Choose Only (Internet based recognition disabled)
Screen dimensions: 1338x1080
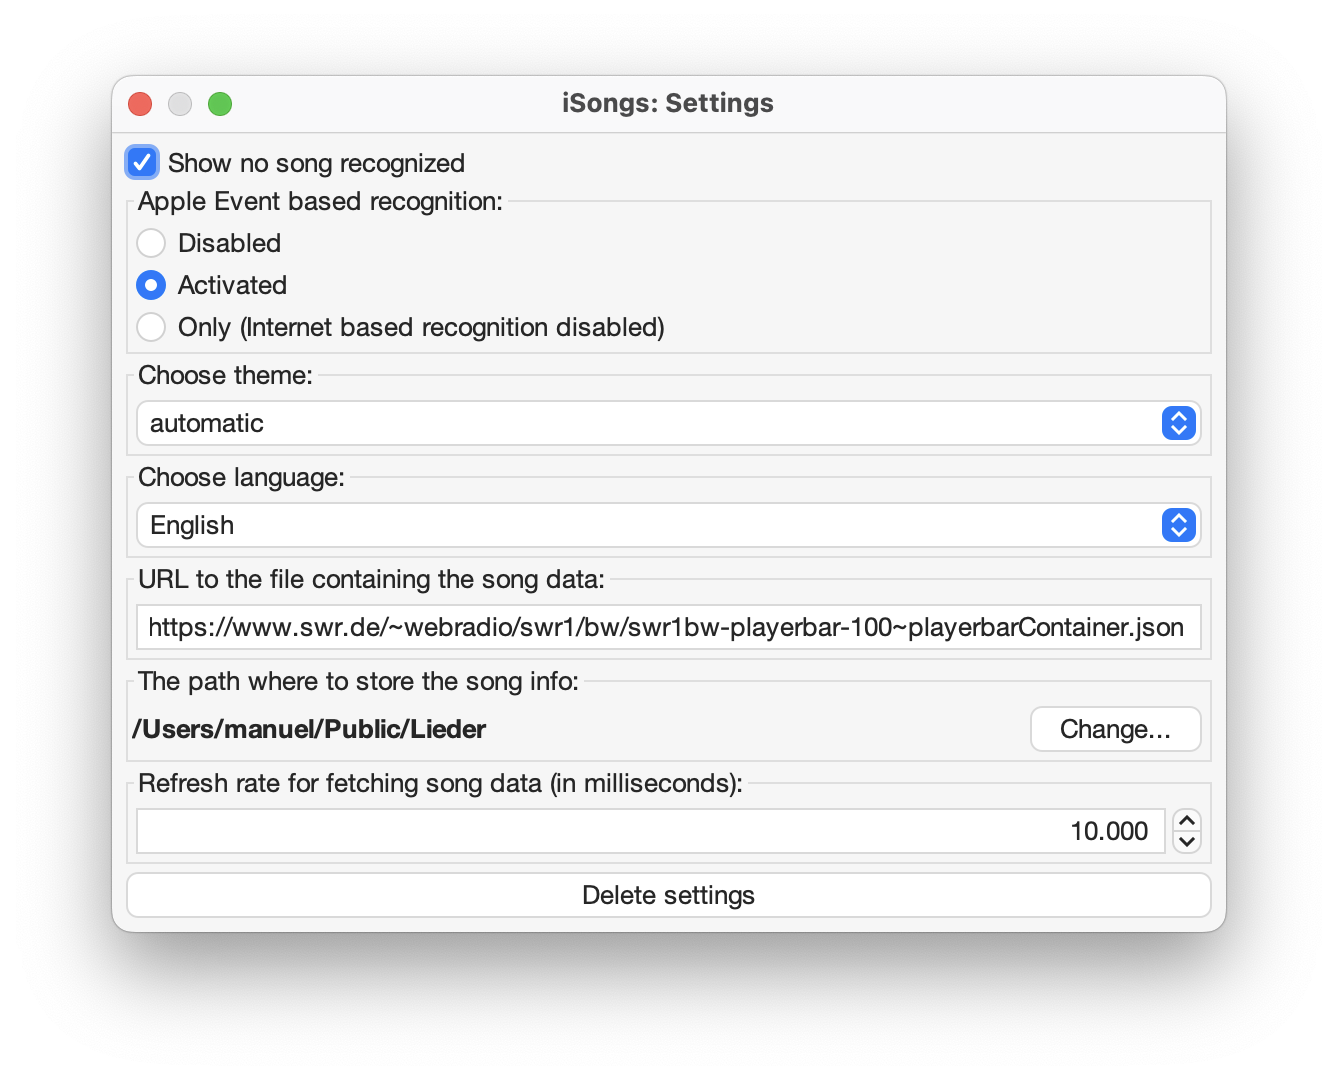[x=151, y=327]
